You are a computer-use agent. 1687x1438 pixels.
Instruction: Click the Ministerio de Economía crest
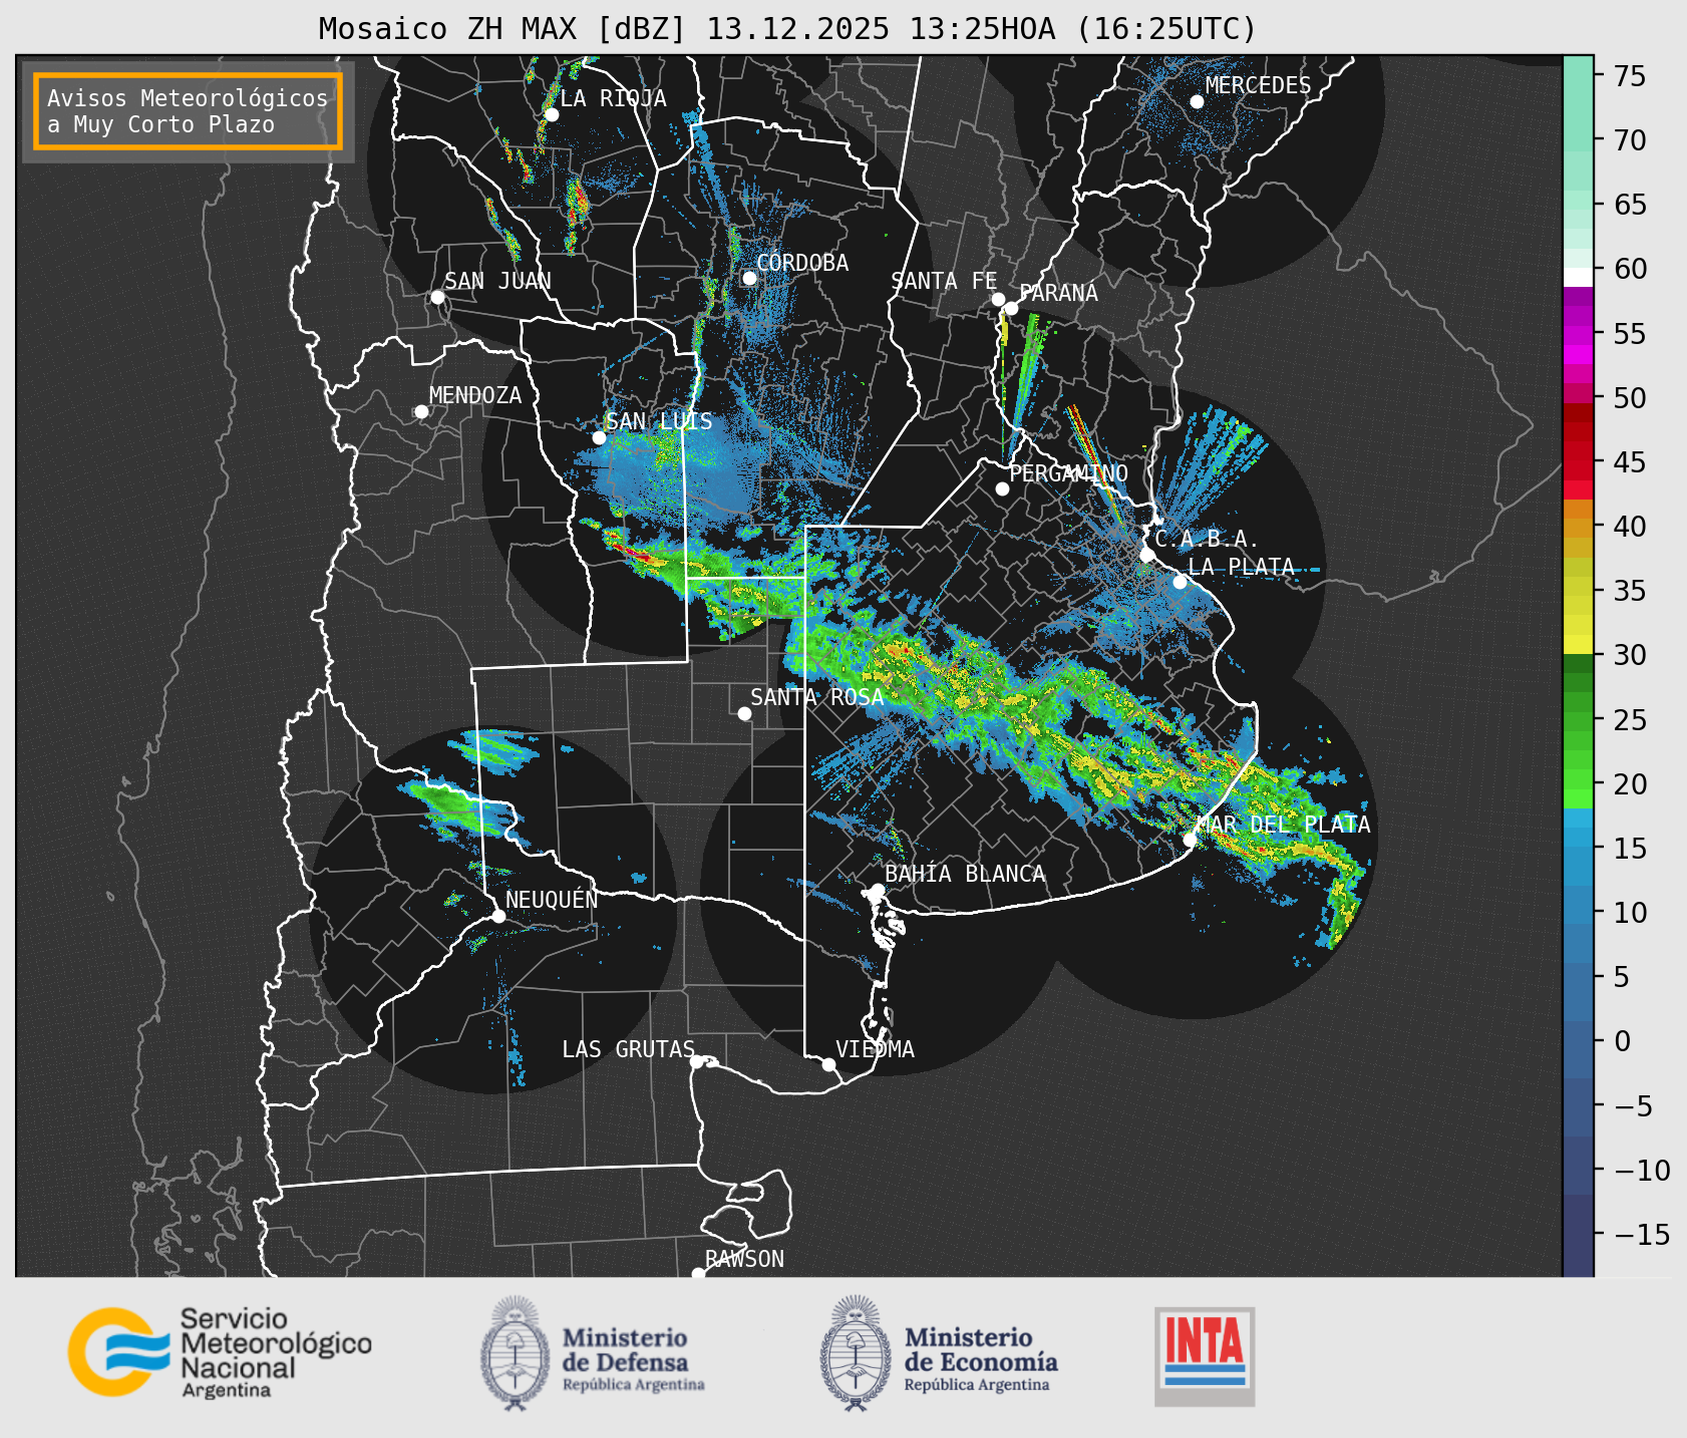click(x=855, y=1353)
